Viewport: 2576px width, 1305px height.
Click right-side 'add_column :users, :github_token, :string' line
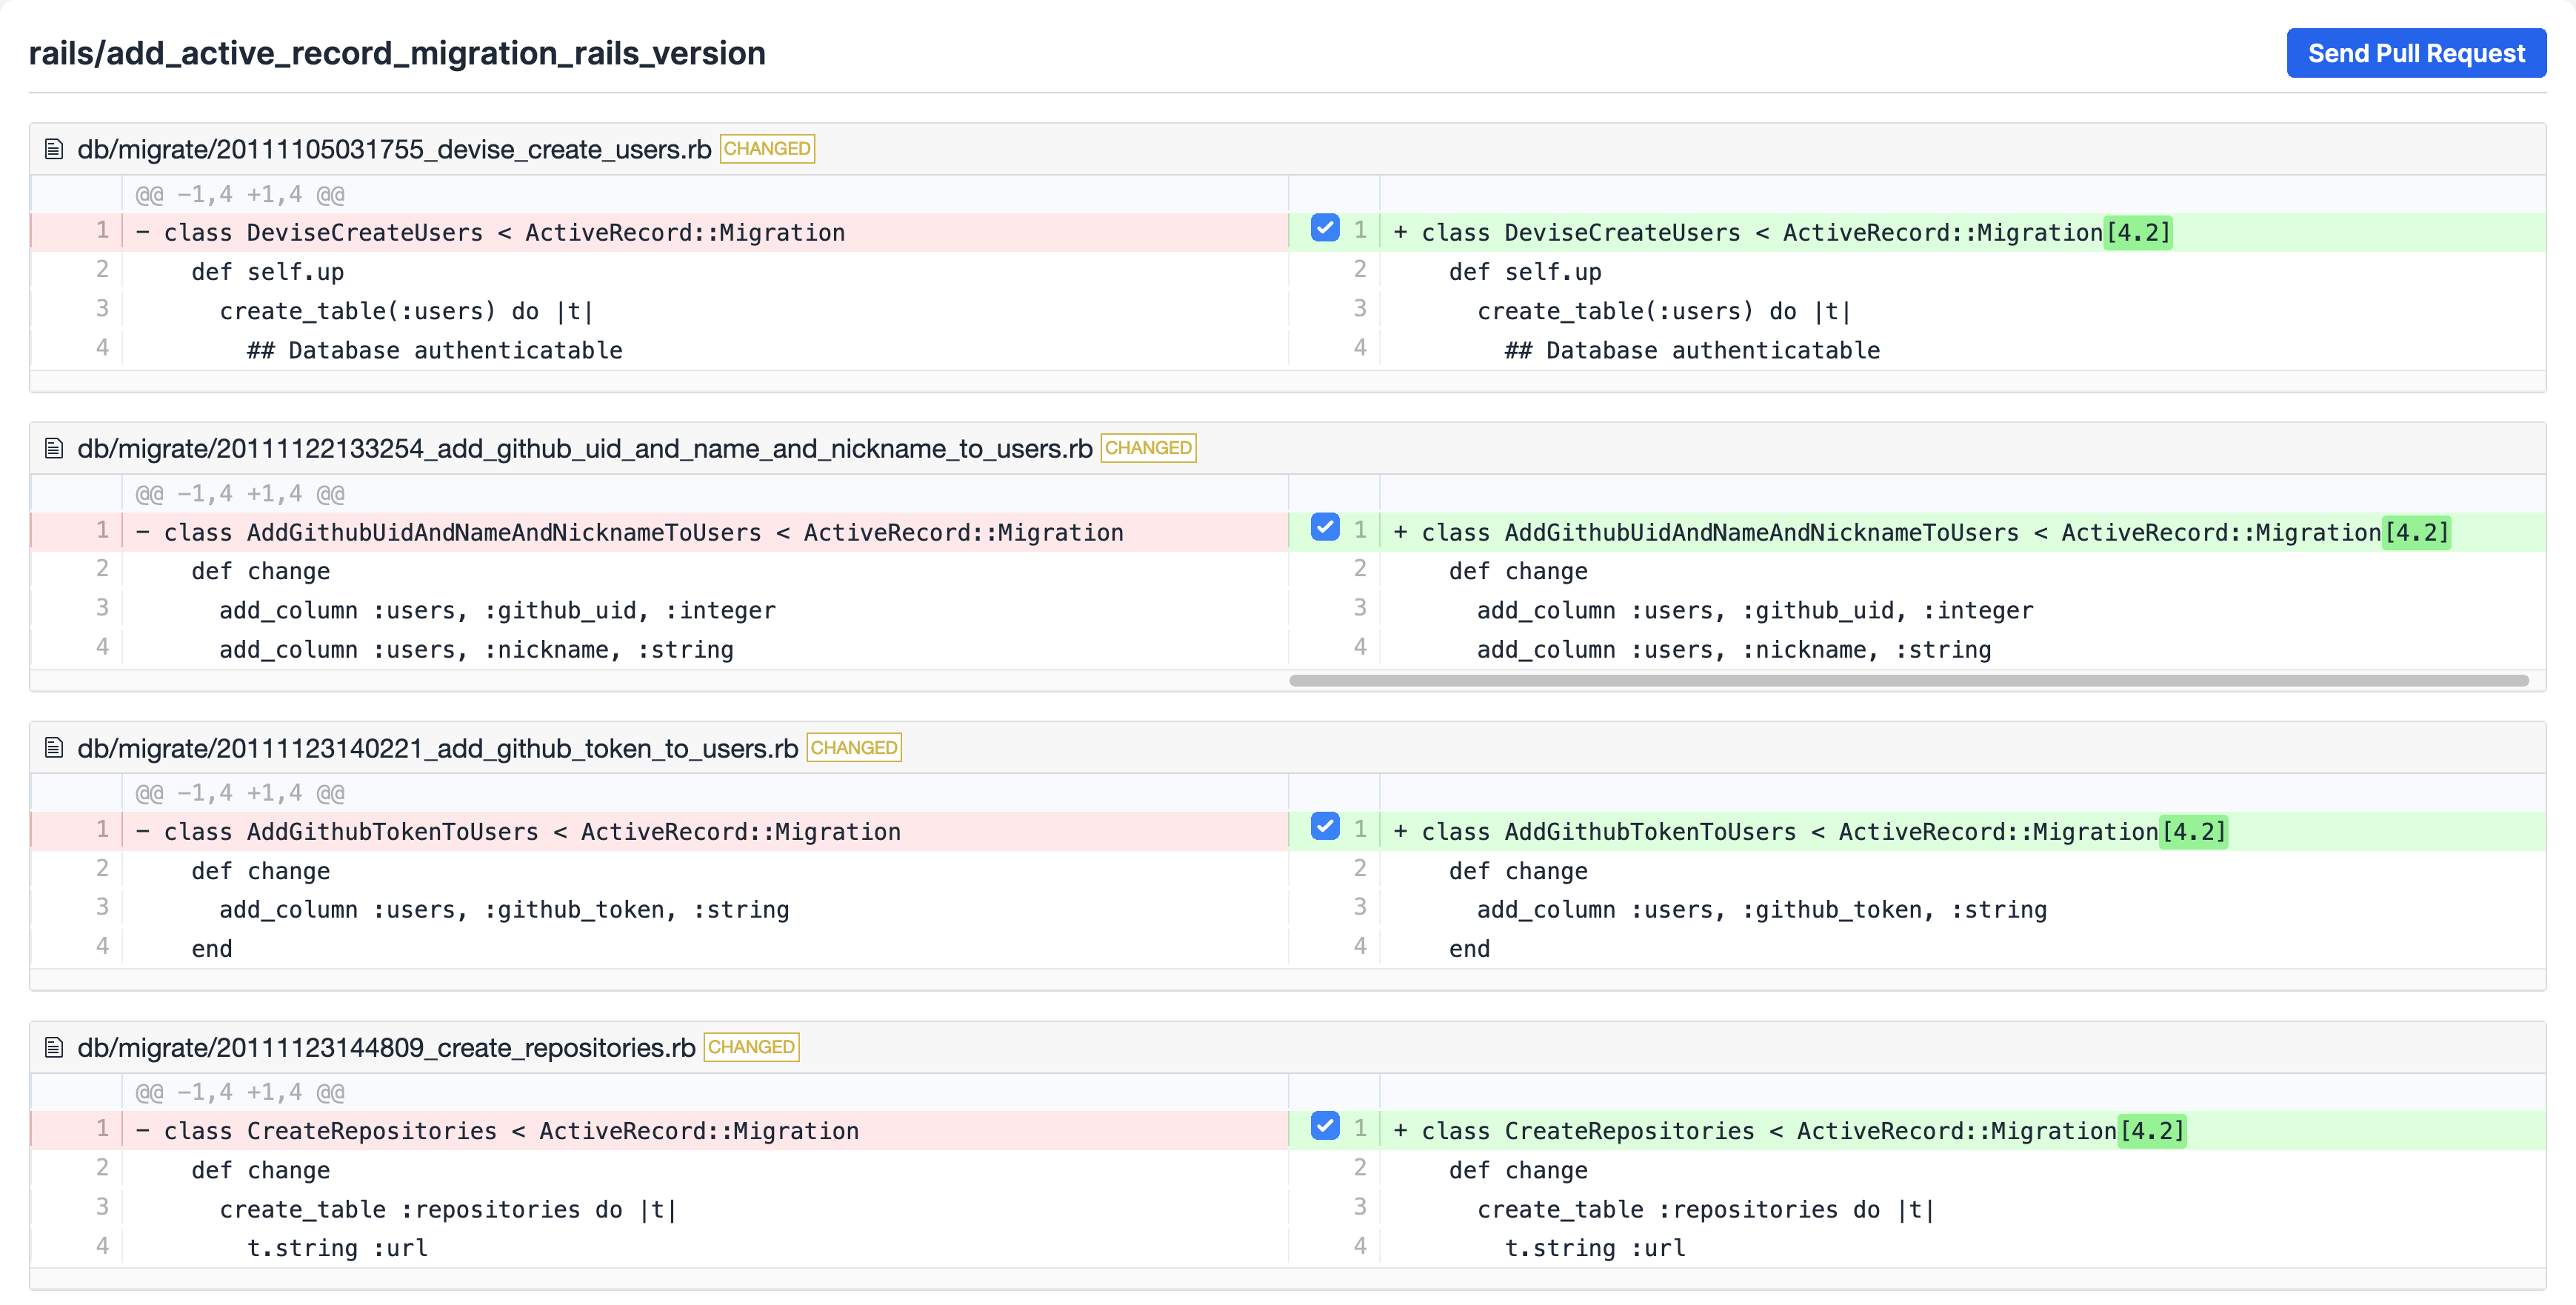pyautogui.click(x=1762, y=910)
